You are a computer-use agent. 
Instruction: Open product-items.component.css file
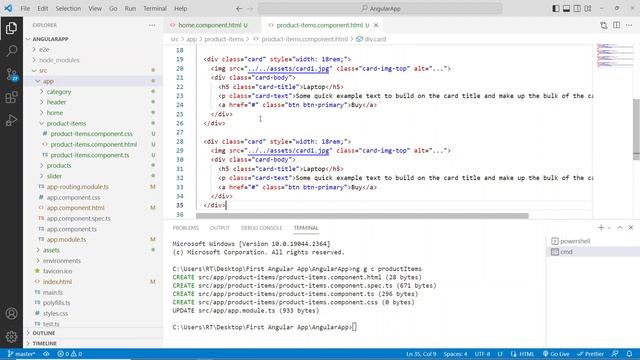pyautogui.click(x=93, y=134)
